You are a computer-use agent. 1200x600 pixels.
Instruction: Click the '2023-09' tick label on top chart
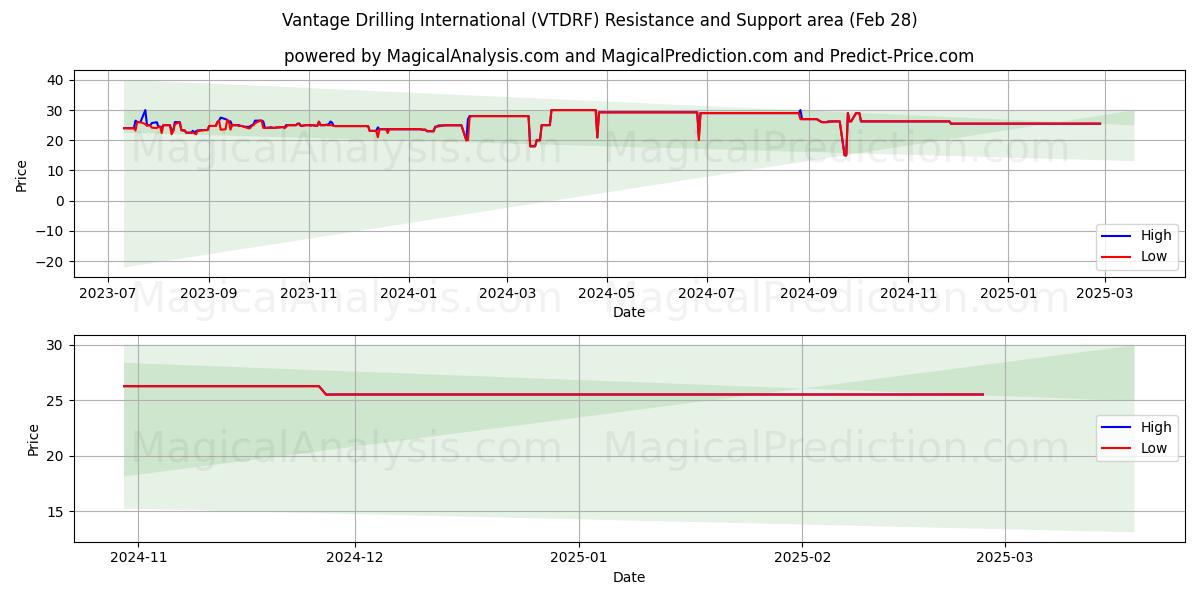point(209,294)
